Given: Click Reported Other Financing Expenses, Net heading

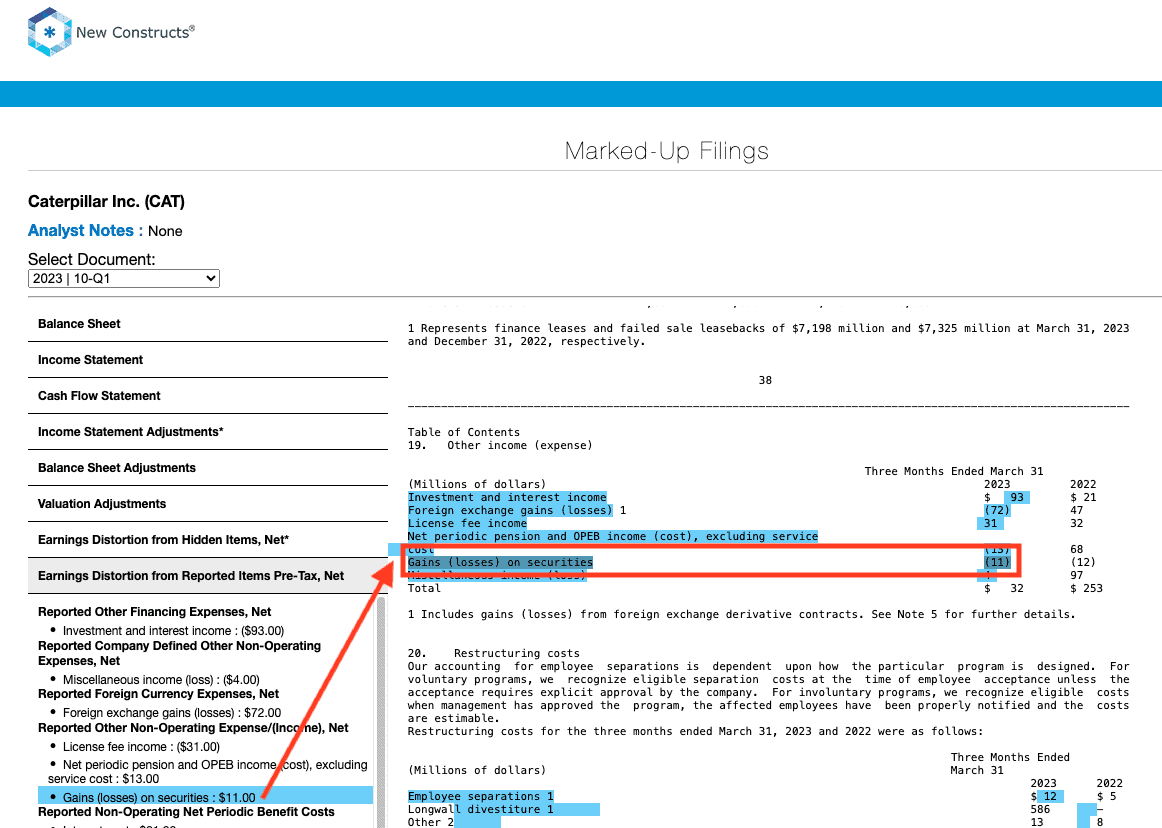Looking at the screenshot, I should tap(154, 612).
